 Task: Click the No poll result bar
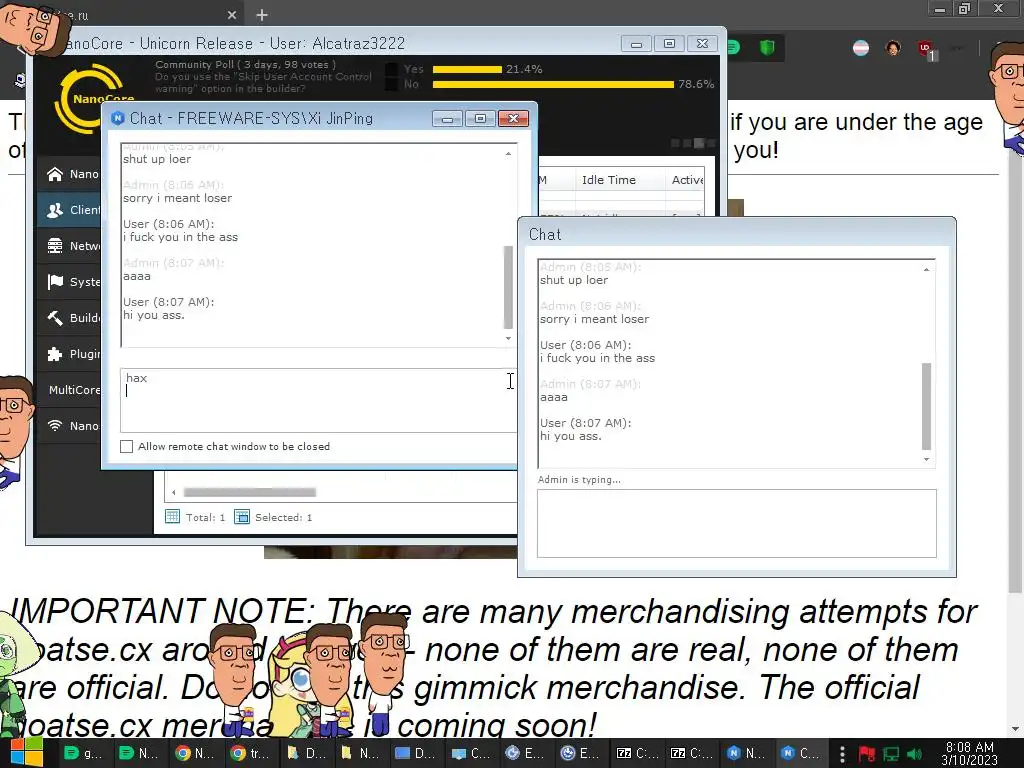[553, 84]
